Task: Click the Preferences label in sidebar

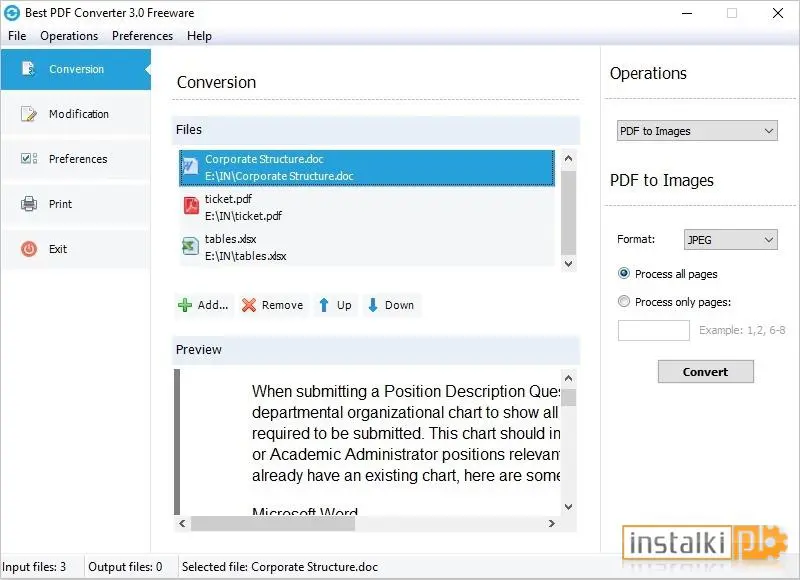Action: pyautogui.click(x=78, y=159)
